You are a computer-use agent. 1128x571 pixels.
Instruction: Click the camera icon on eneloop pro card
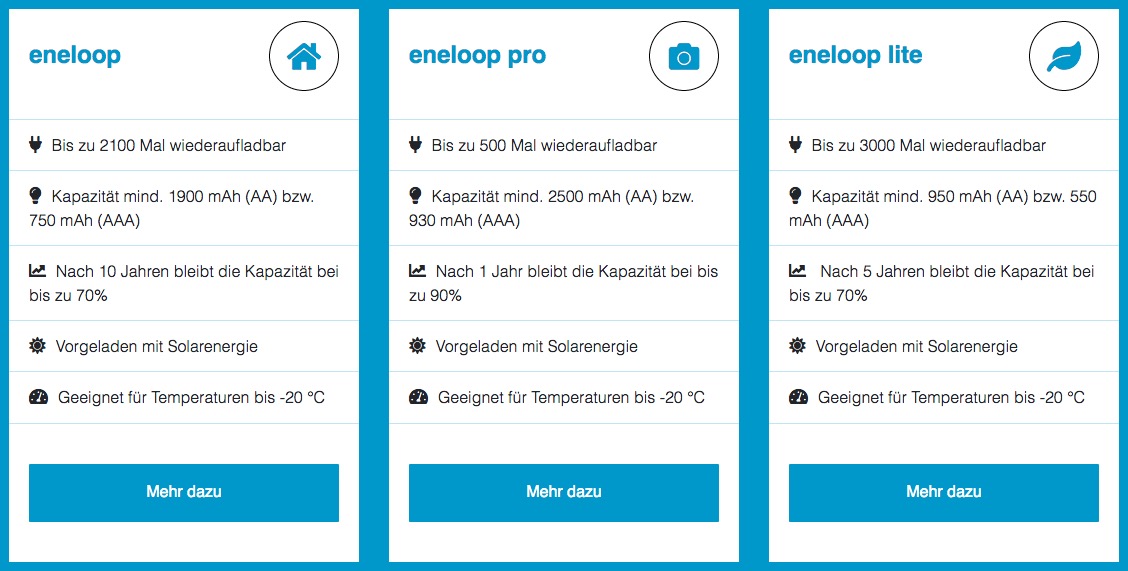(684, 57)
